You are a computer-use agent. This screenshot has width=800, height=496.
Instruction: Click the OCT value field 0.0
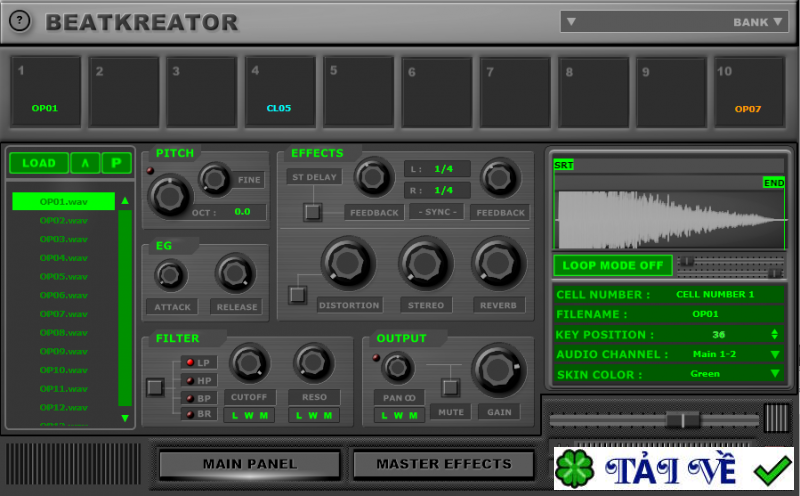[242, 212]
